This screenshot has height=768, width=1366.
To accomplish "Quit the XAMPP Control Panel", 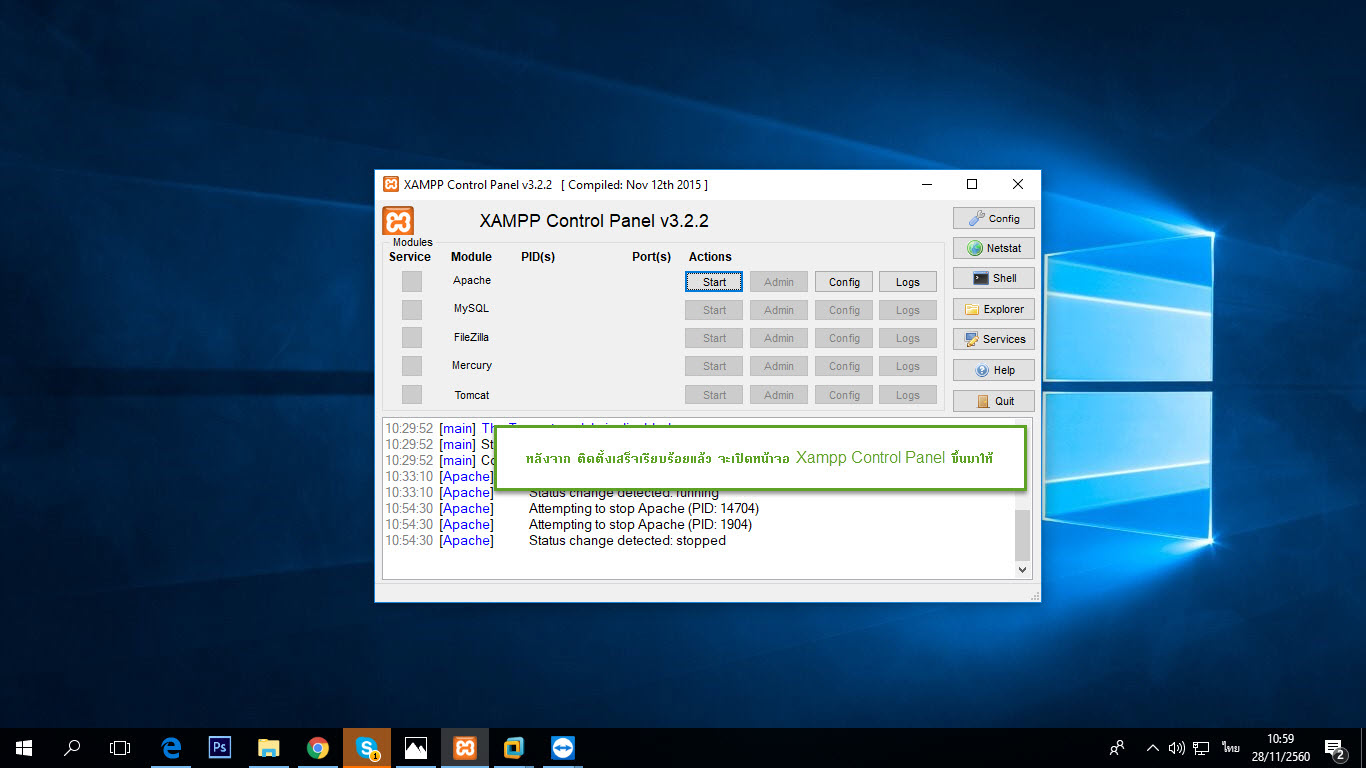I will tap(994, 401).
